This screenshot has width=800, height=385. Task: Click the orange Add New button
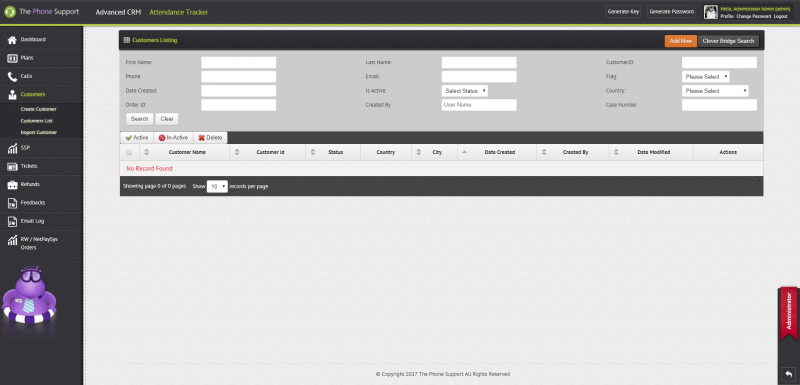point(681,41)
